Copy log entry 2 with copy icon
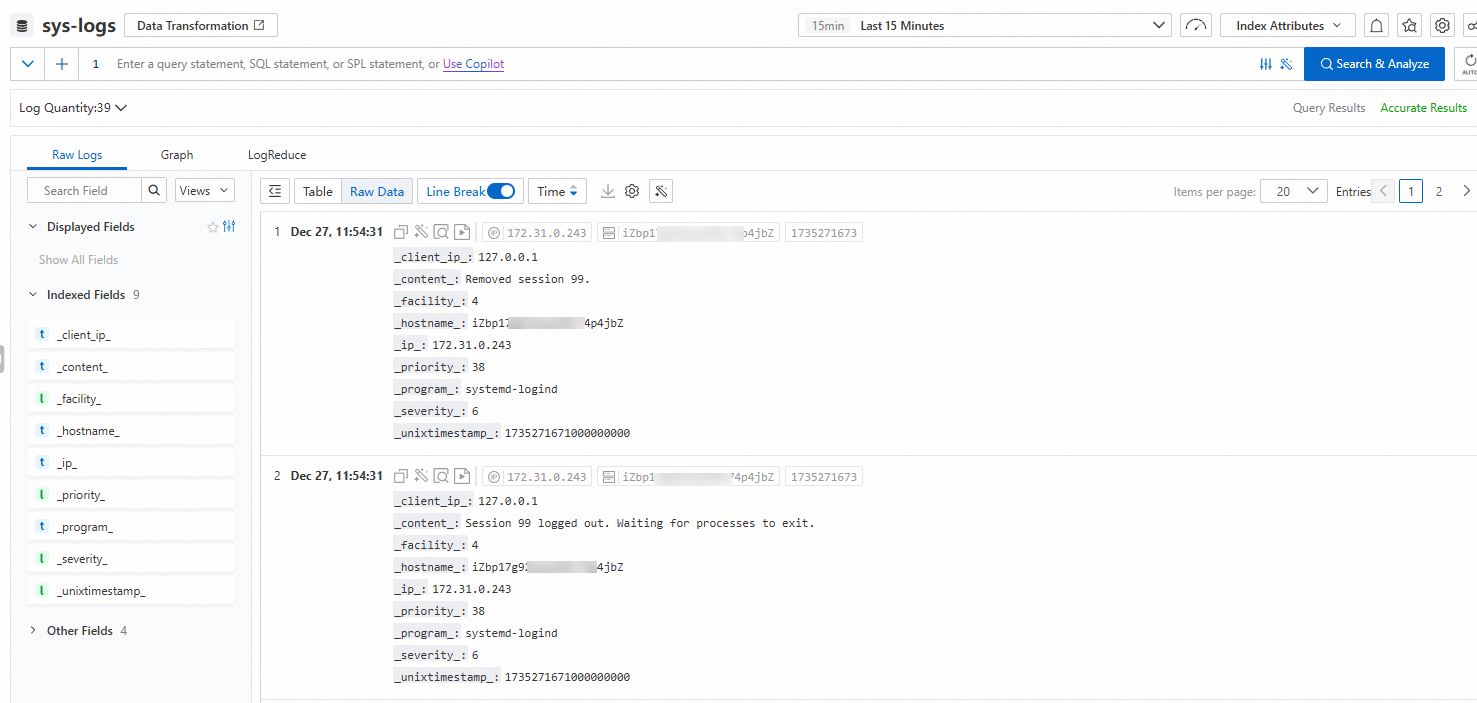Viewport: 1477px width, 703px height. pyautogui.click(x=401, y=476)
